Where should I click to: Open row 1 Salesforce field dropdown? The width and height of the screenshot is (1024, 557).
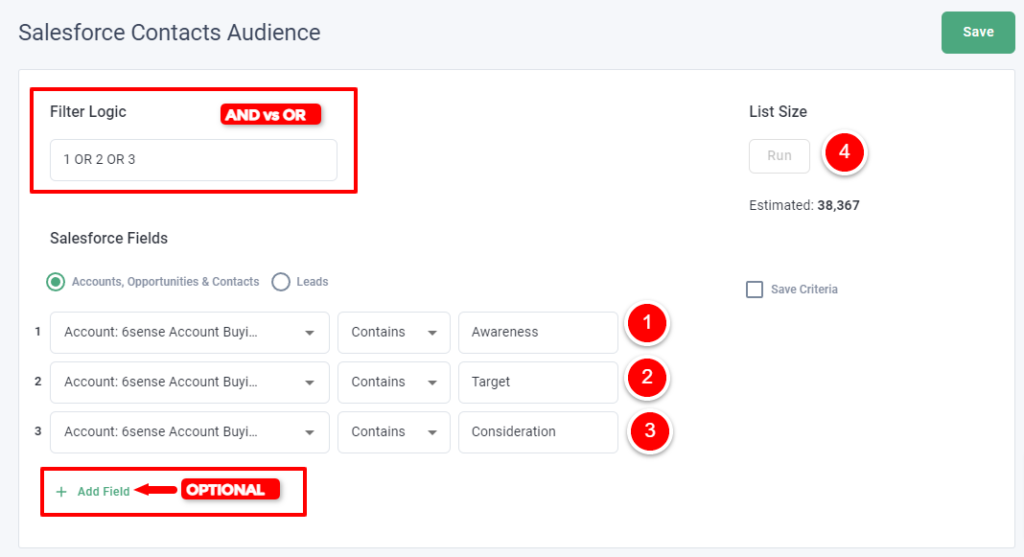[189, 332]
